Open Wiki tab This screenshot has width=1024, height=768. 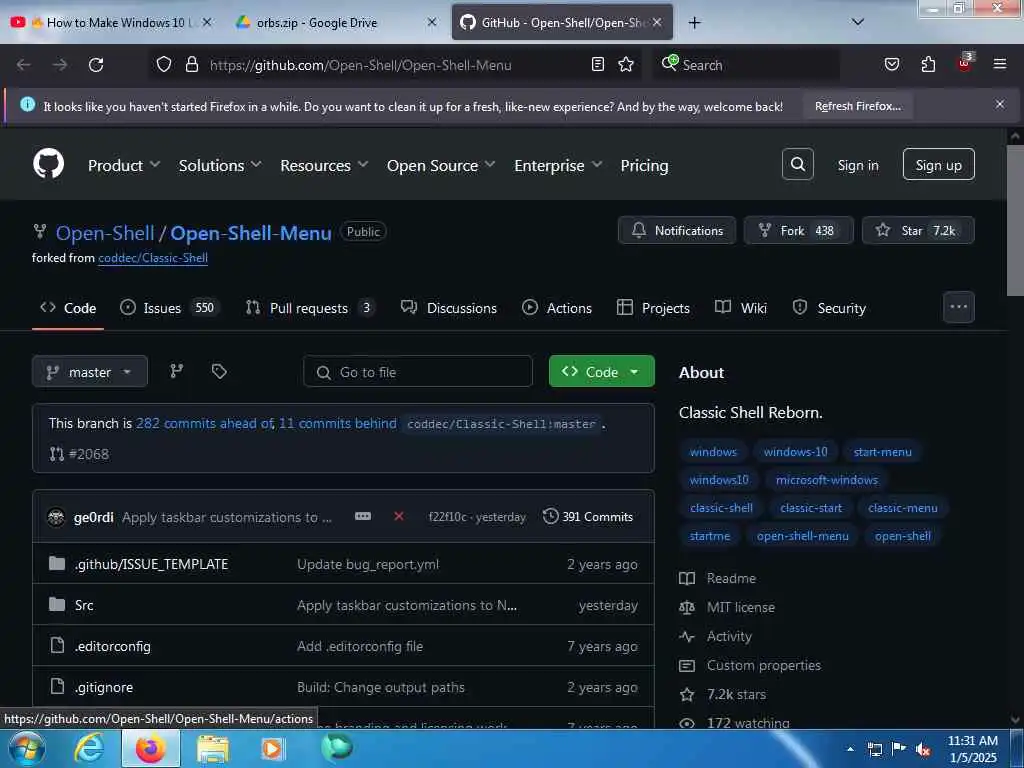(x=741, y=308)
